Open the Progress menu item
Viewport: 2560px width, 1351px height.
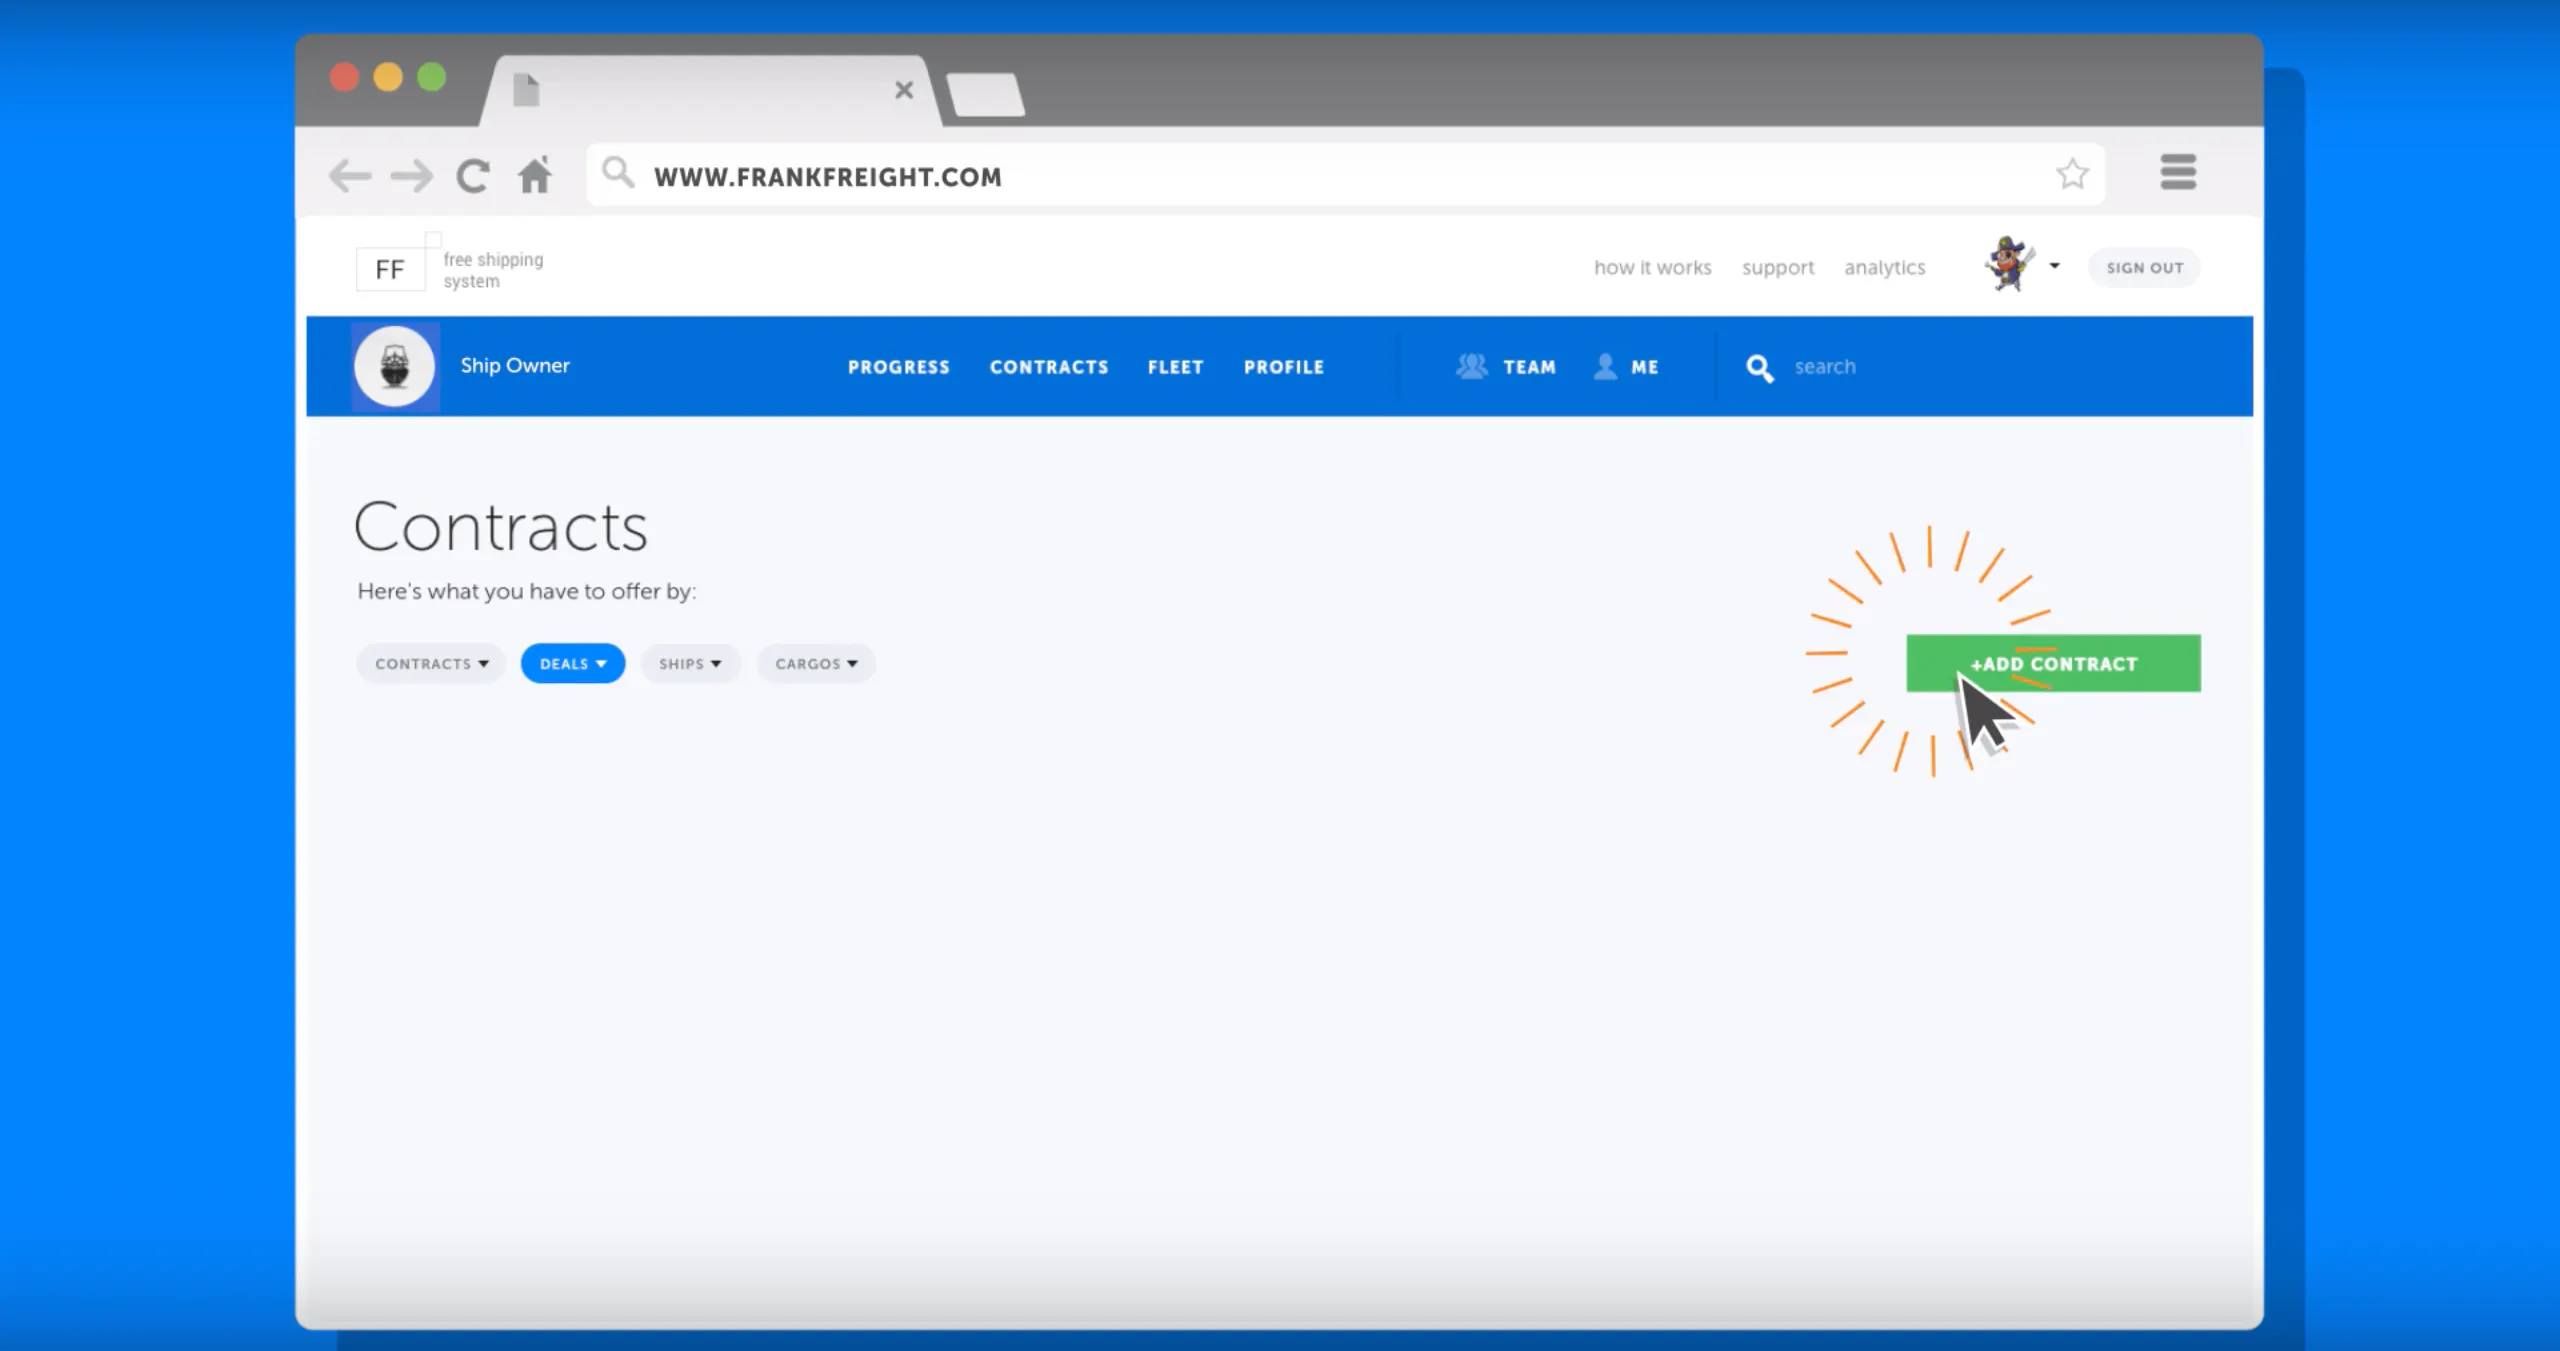coord(899,367)
